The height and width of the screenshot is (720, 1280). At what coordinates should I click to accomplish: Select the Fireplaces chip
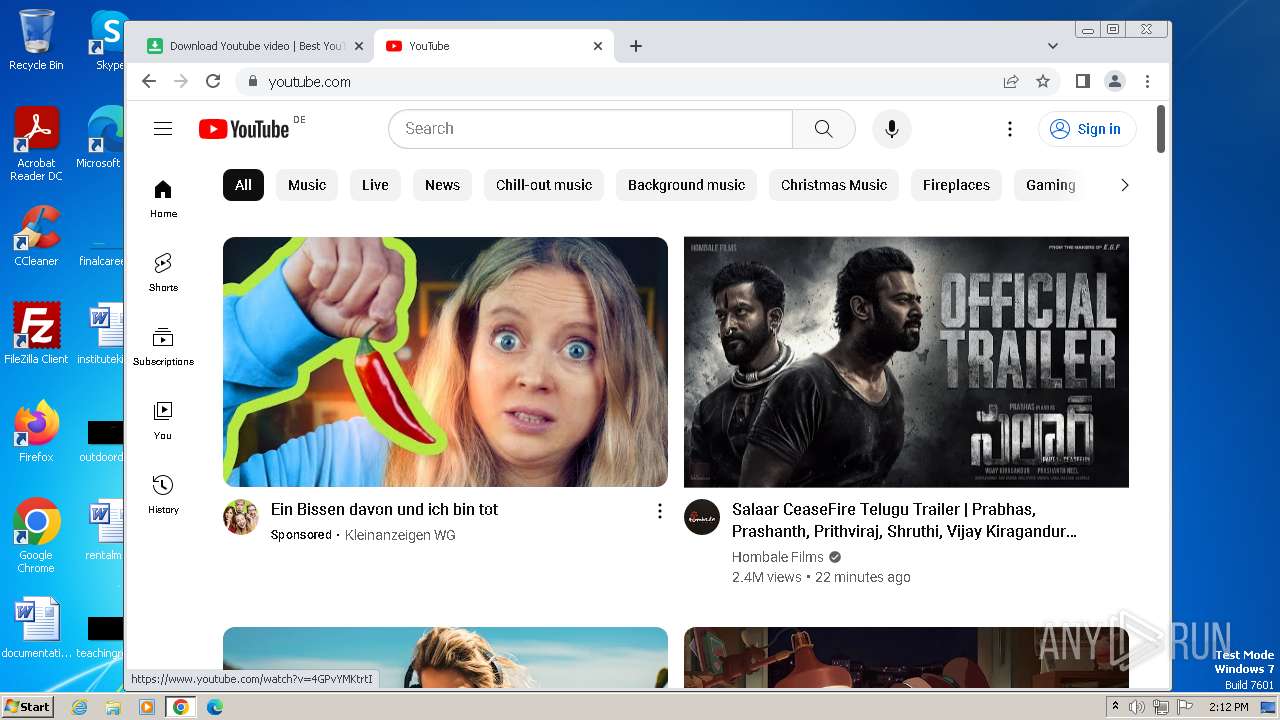tap(956, 185)
